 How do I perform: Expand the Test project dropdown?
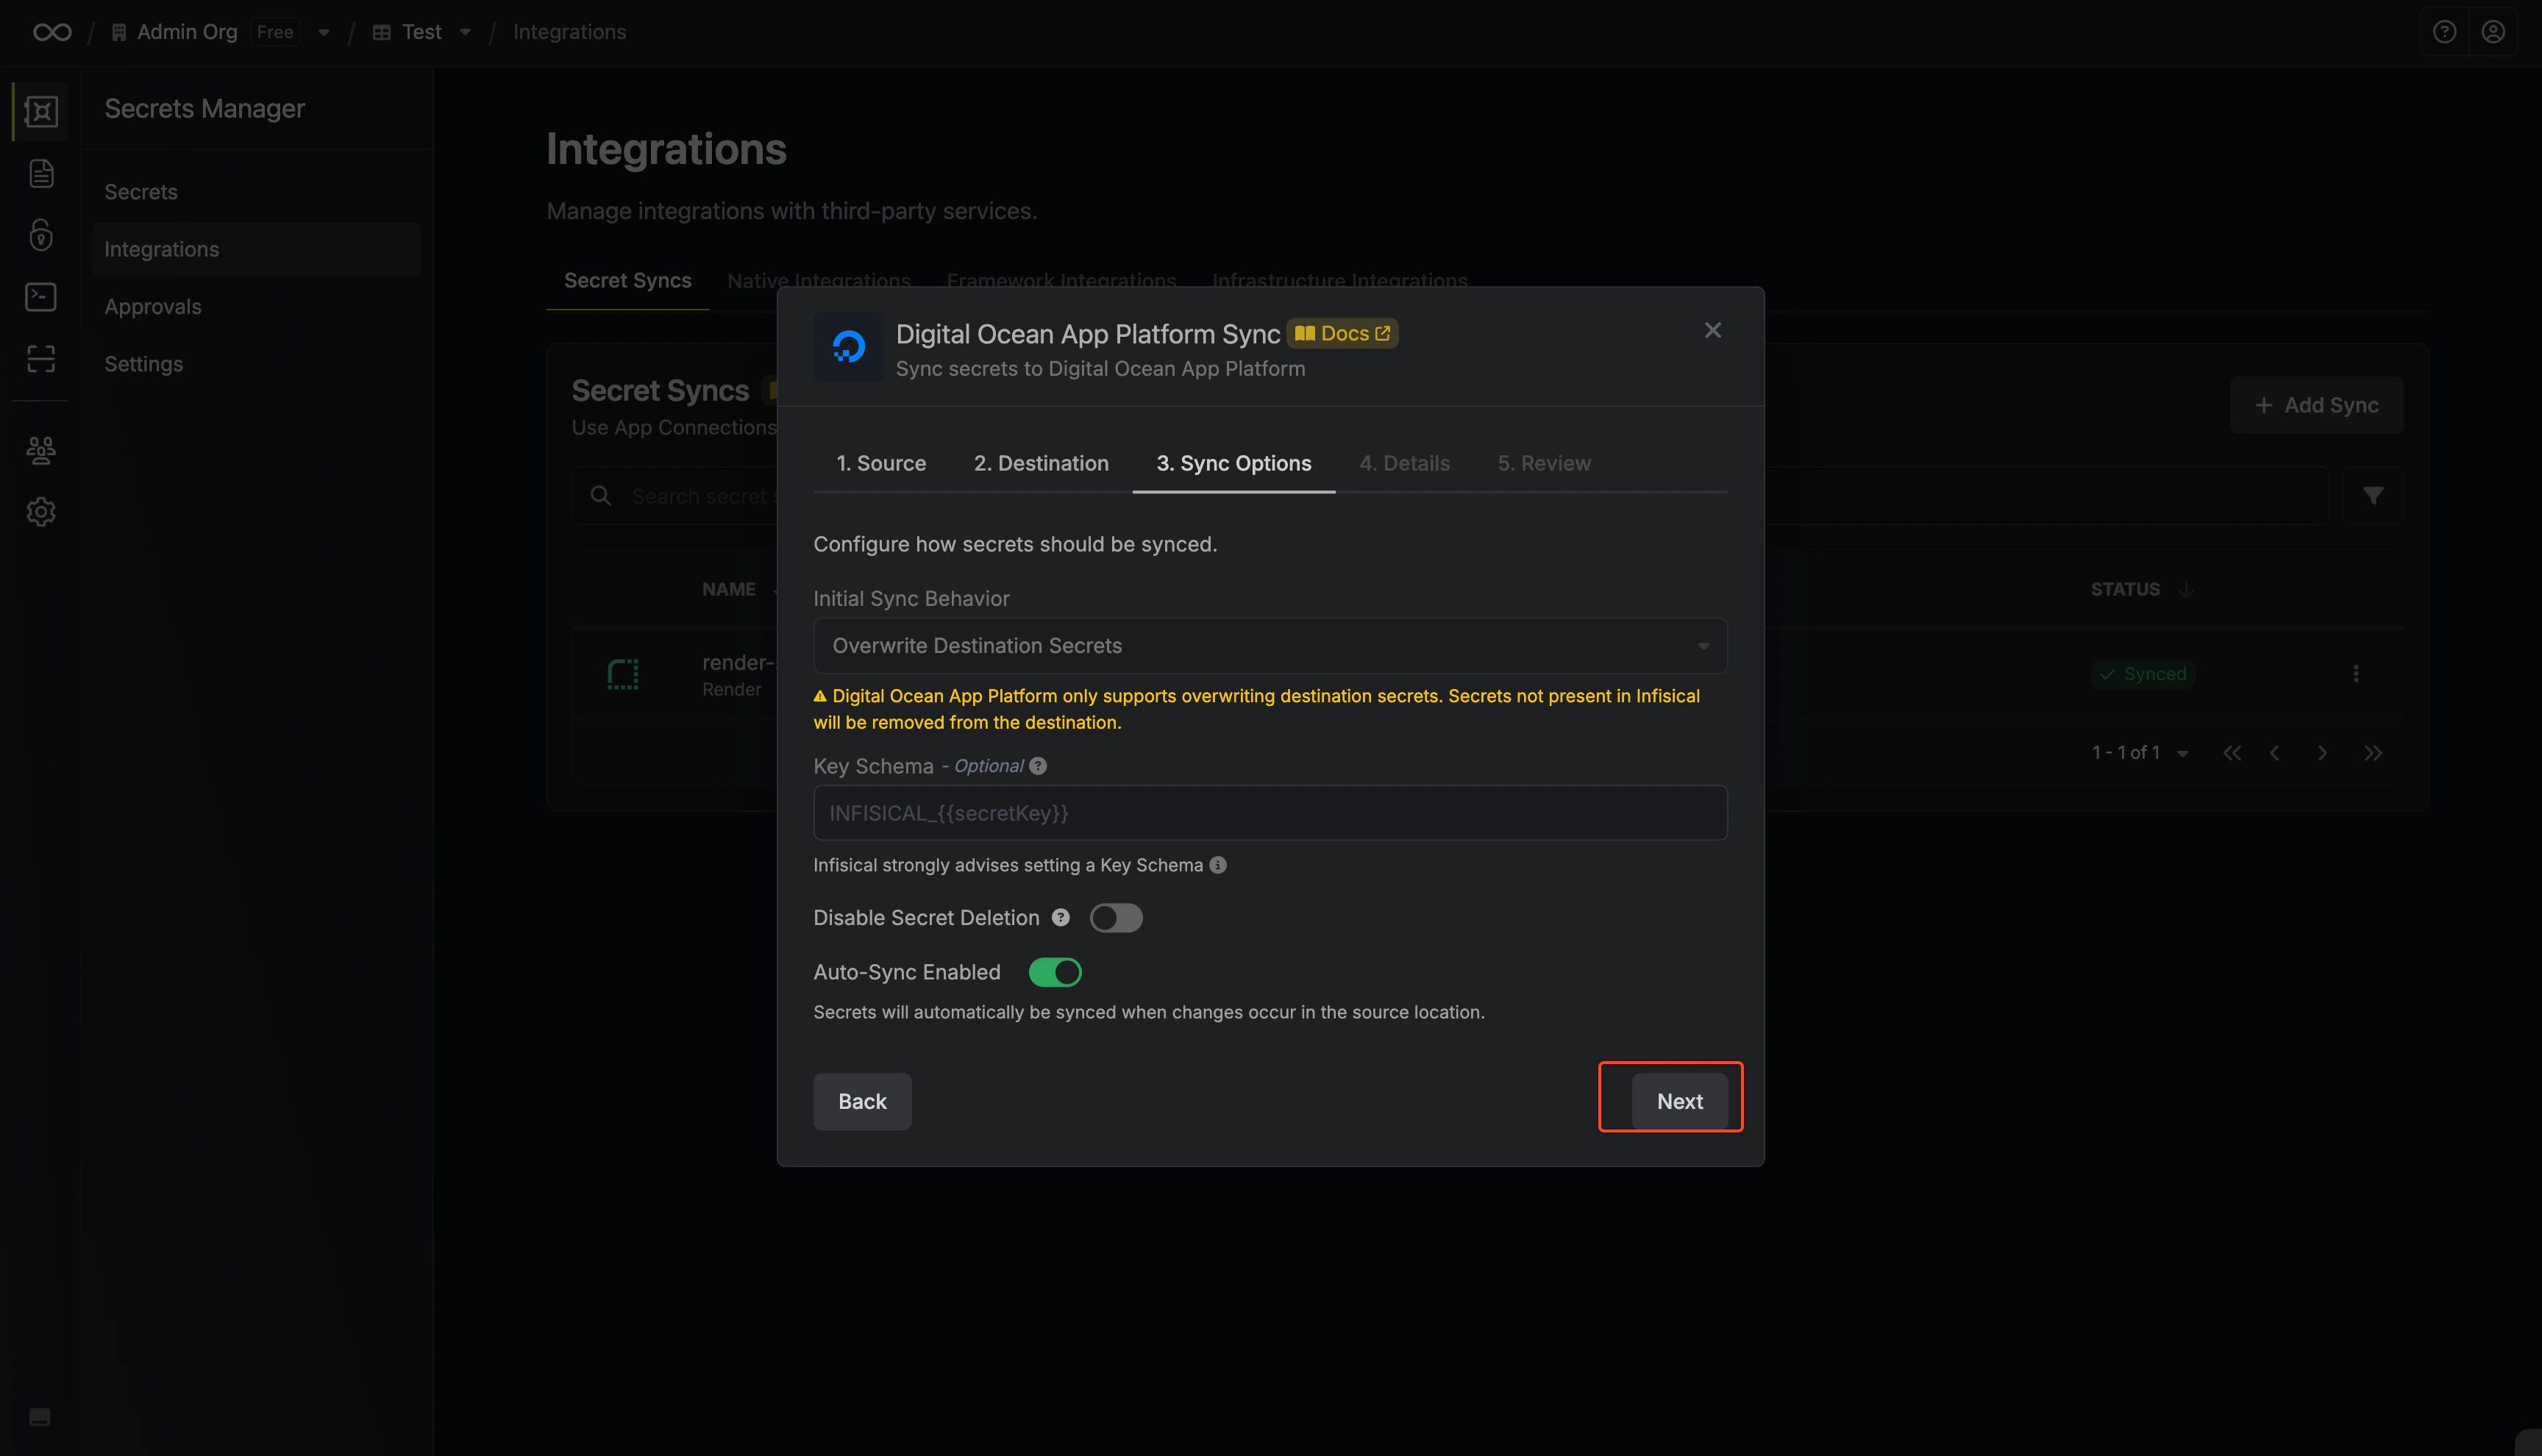[x=465, y=32]
